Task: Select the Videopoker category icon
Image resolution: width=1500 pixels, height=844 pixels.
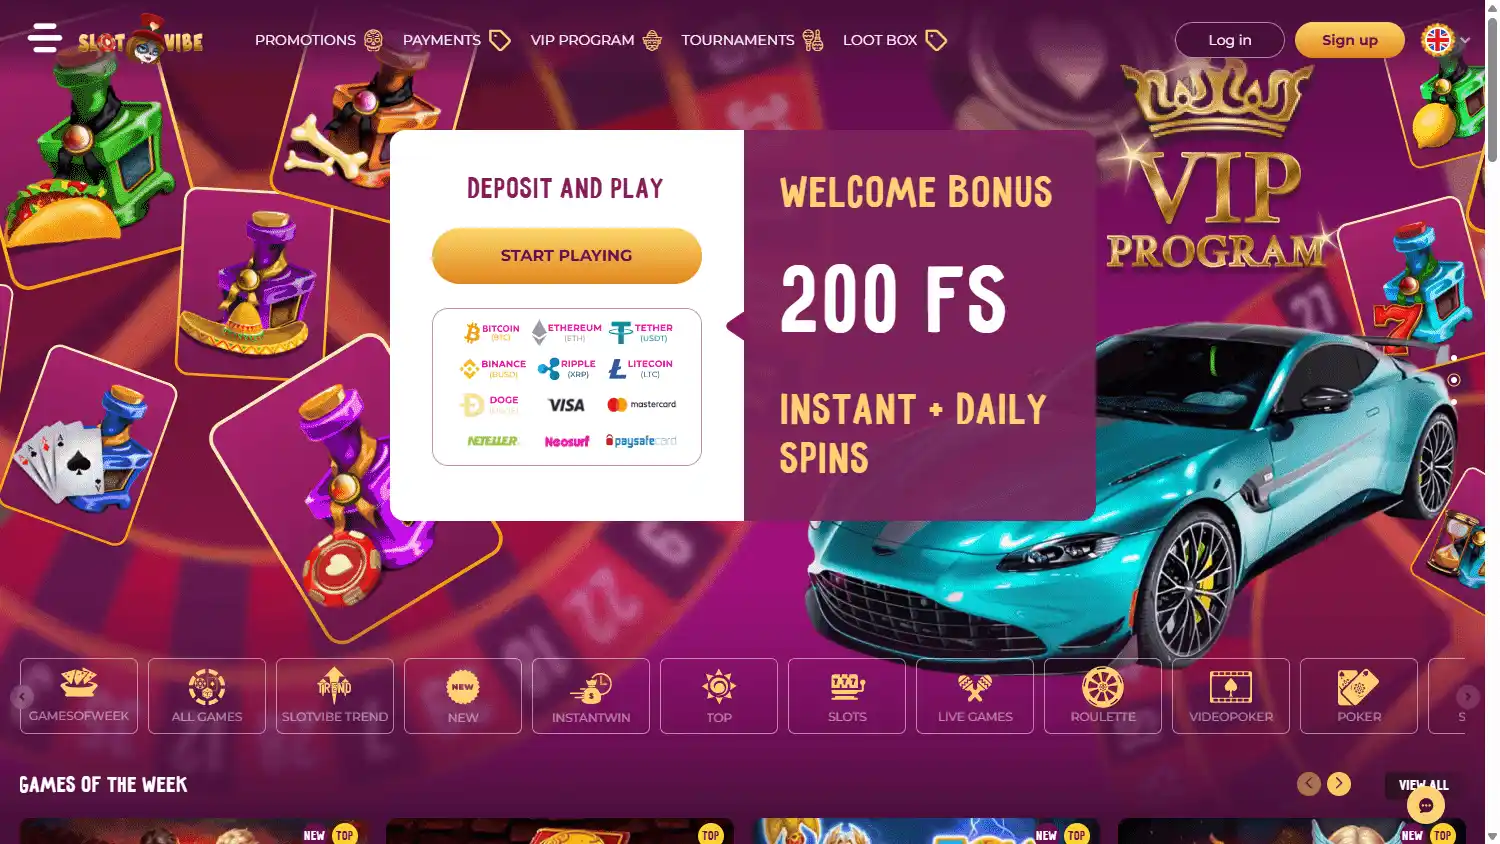Action: tap(1231, 687)
